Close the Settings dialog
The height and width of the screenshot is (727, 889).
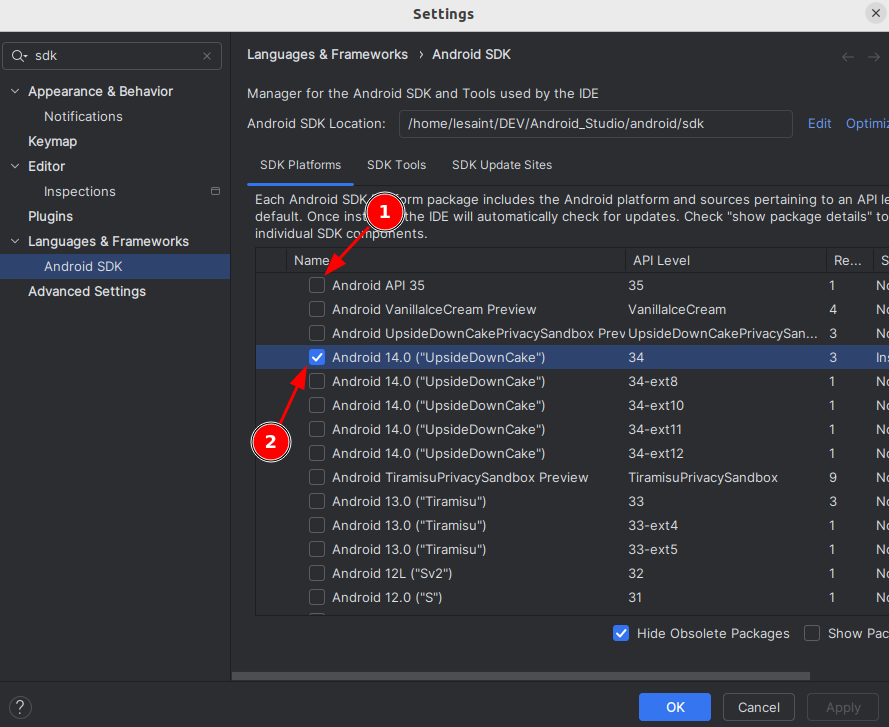point(875,13)
